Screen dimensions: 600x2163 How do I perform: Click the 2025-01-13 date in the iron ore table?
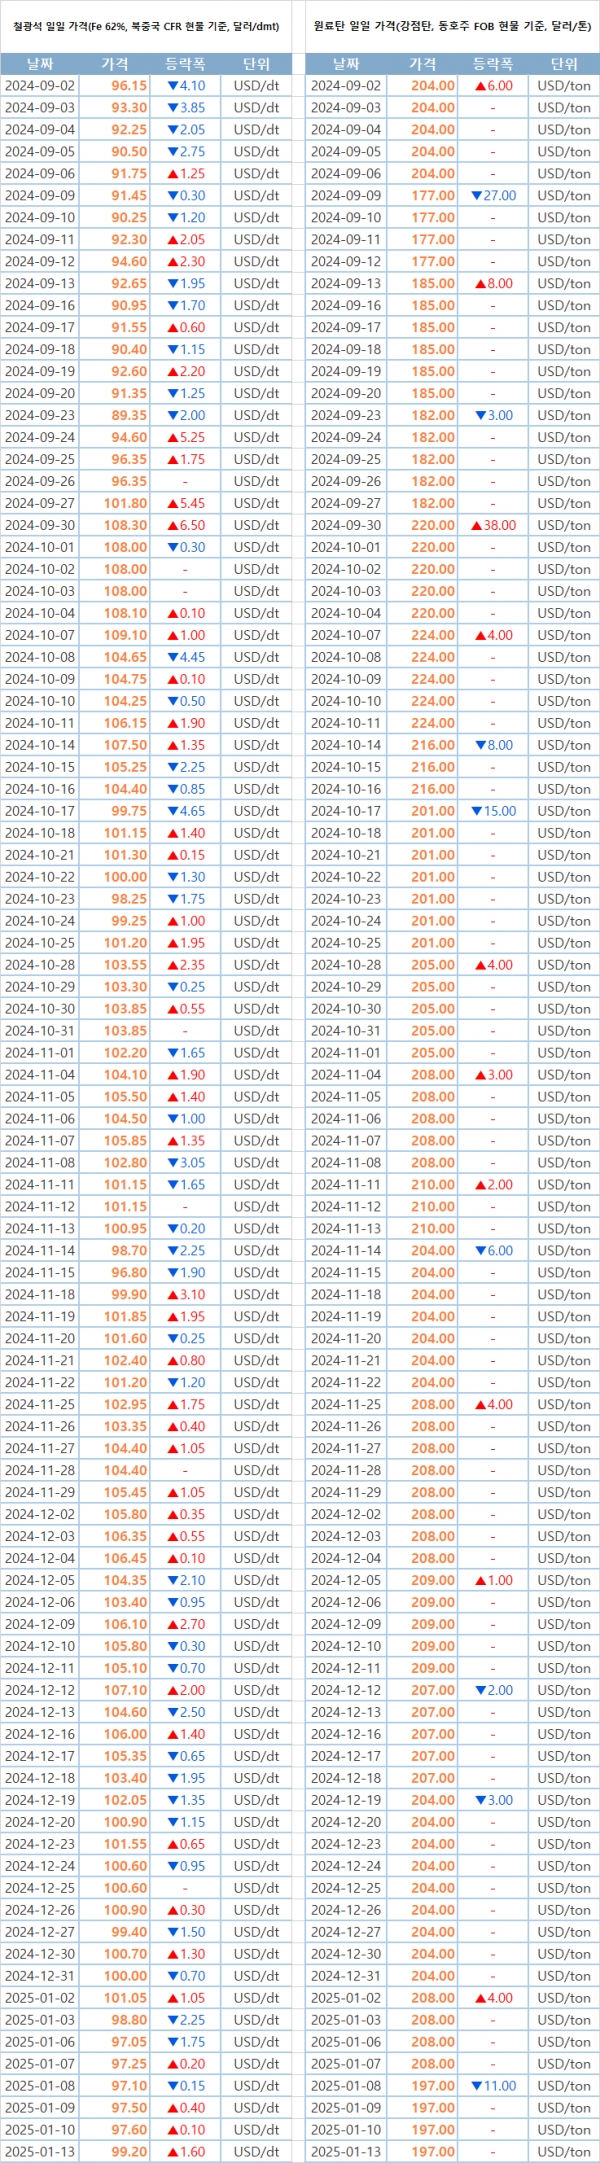tap(40, 2152)
